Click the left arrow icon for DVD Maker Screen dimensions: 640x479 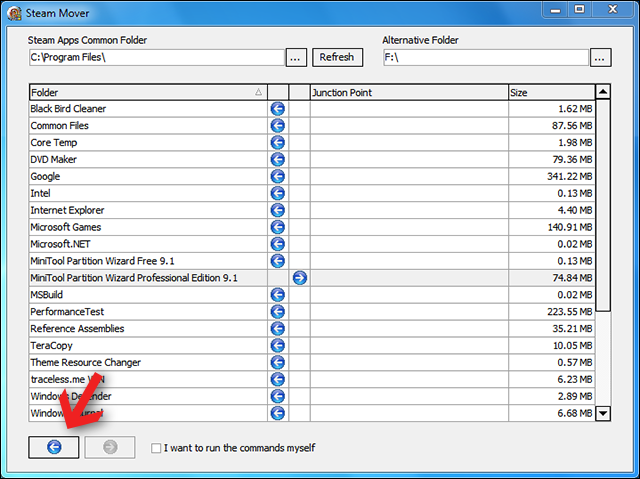tap(278, 160)
